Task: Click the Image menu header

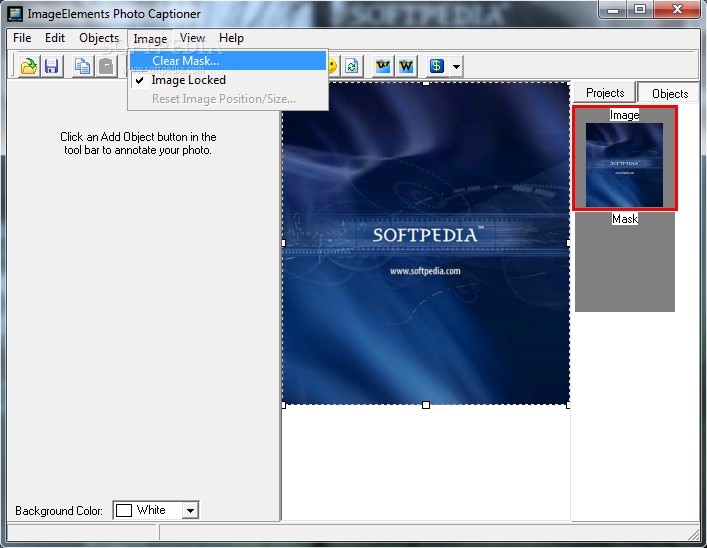Action: (x=150, y=39)
